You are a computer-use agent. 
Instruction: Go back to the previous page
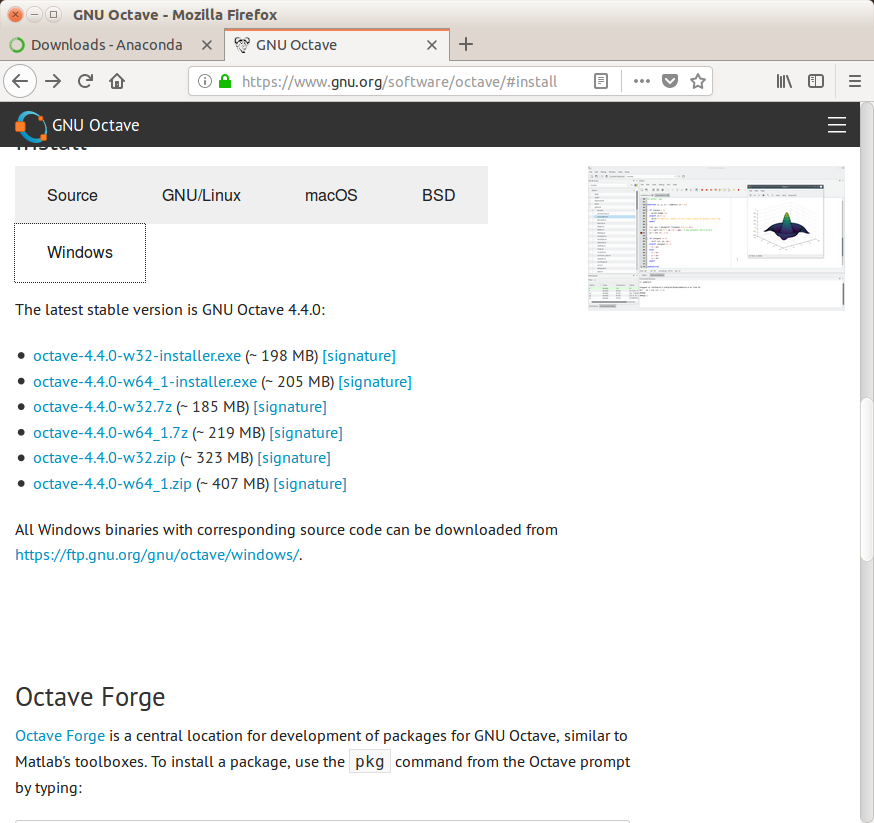pyautogui.click(x=20, y=81)
